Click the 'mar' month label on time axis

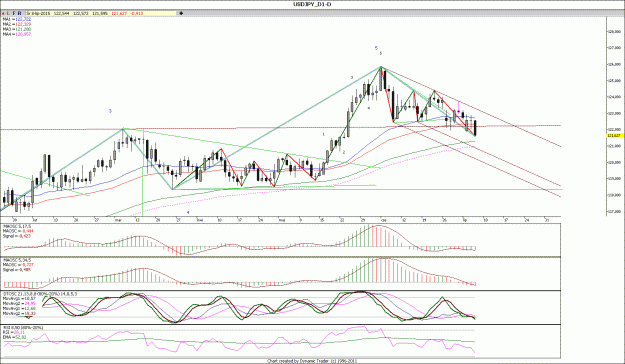[118, 220]
